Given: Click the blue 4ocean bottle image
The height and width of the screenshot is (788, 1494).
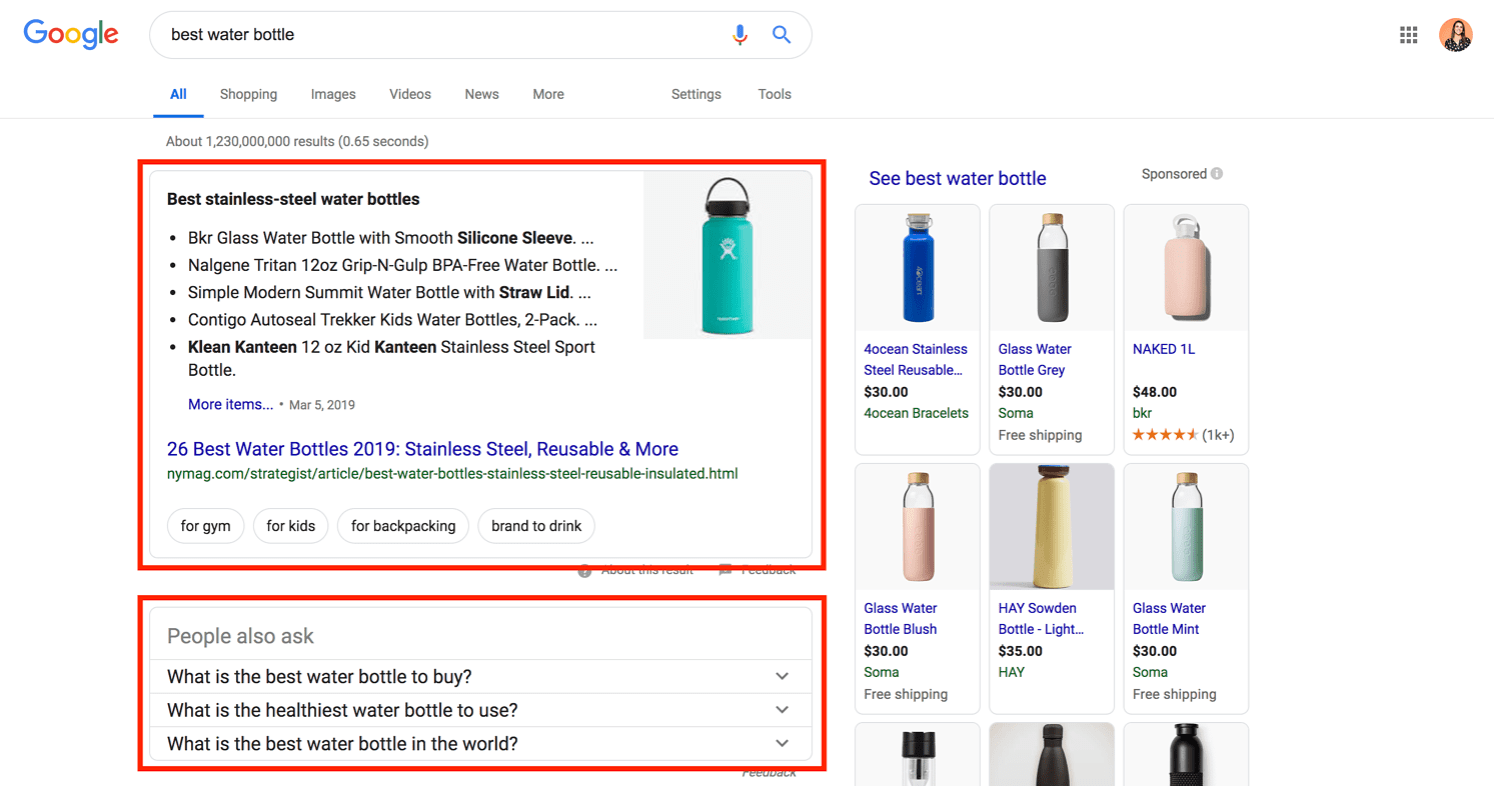Looking at the screenshot, I should 918,268.
